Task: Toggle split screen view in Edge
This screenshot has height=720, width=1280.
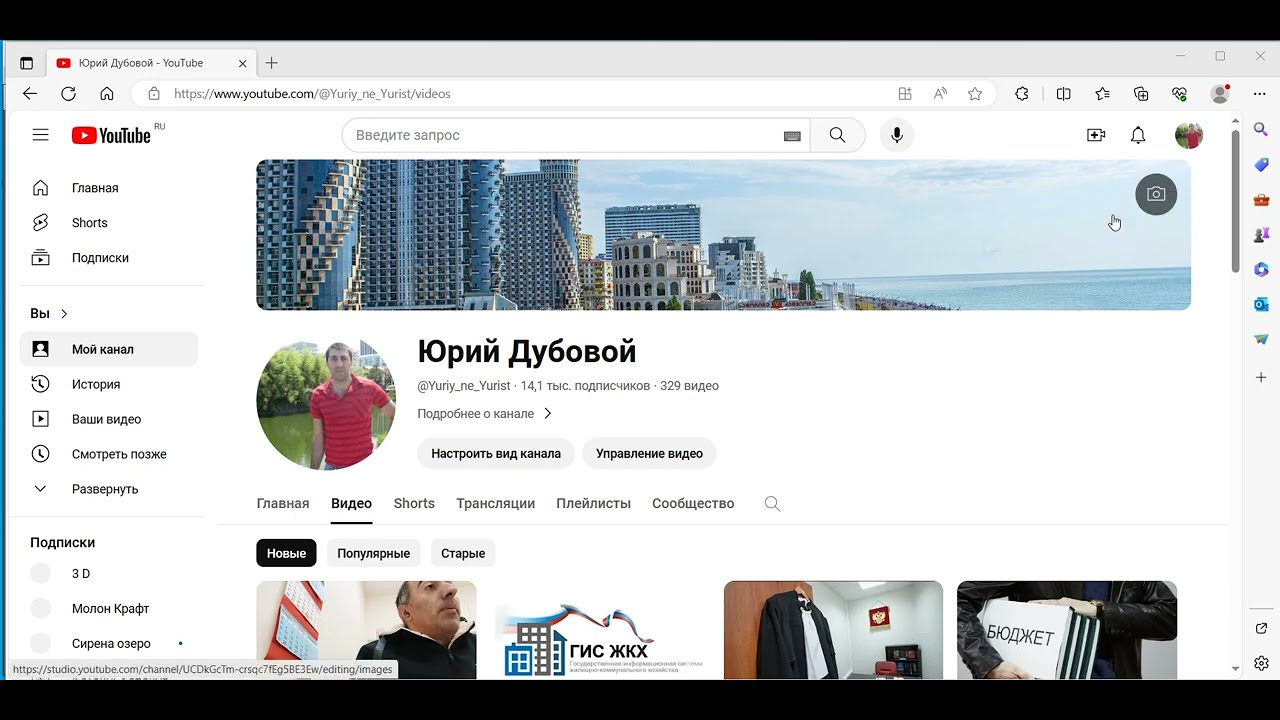Action: (1063, 94)
